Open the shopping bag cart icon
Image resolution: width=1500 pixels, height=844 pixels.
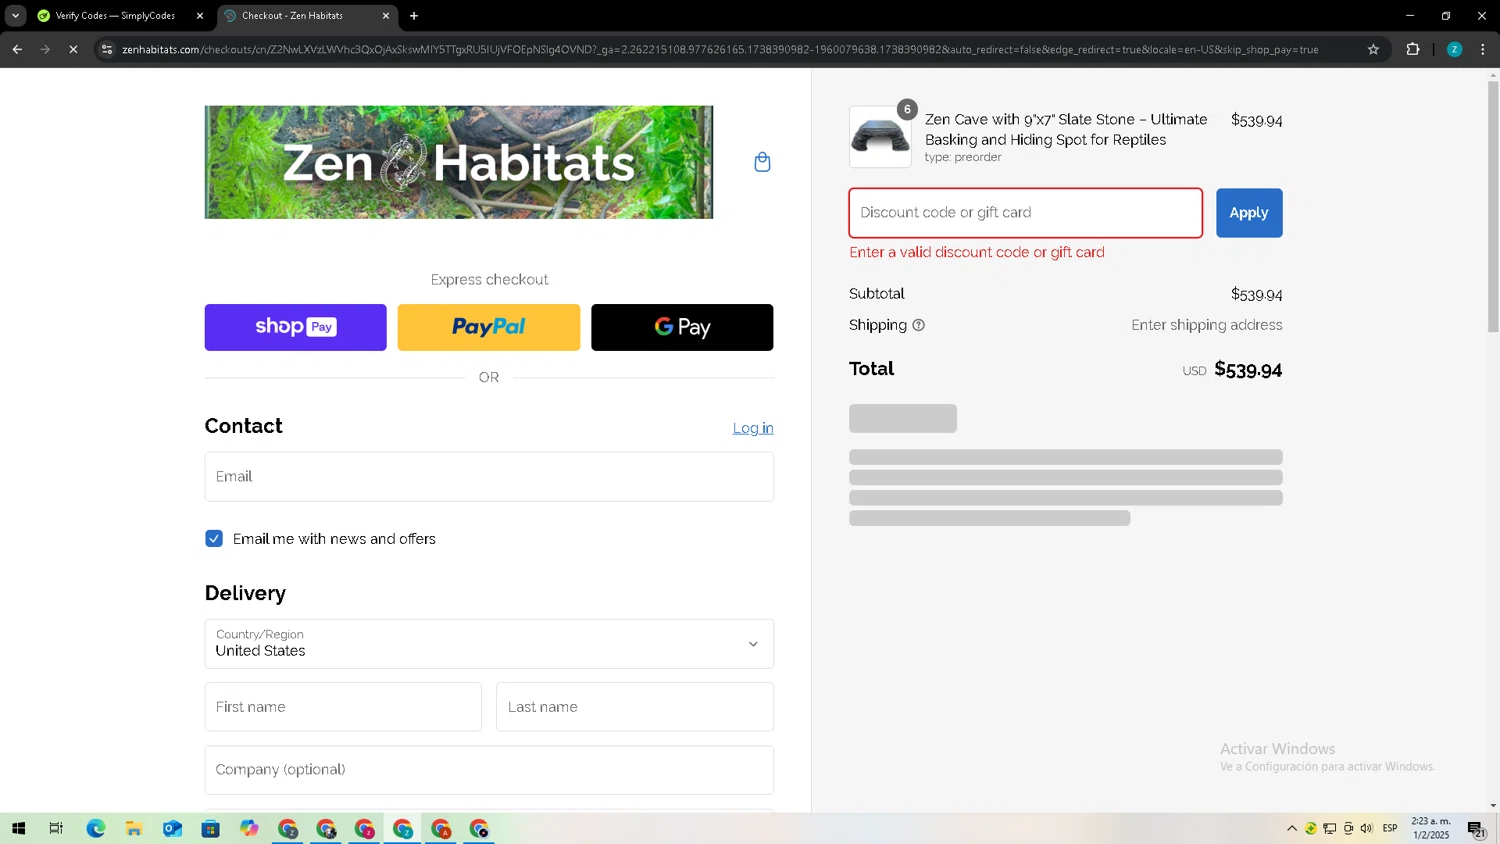click(x=762, y=162)
